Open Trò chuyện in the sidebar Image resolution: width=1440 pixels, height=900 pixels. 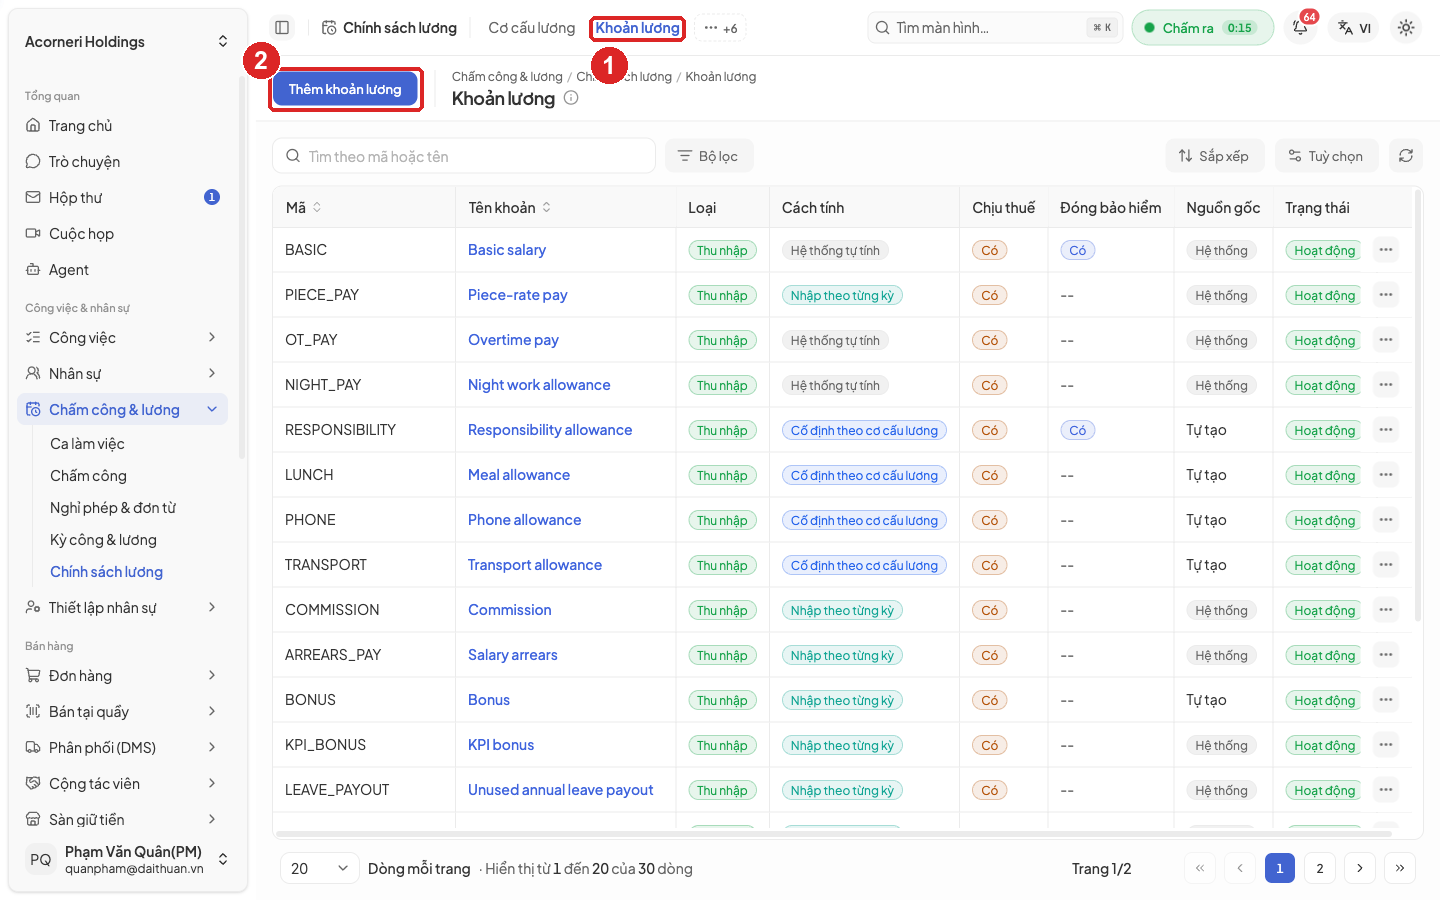point(122,162)
